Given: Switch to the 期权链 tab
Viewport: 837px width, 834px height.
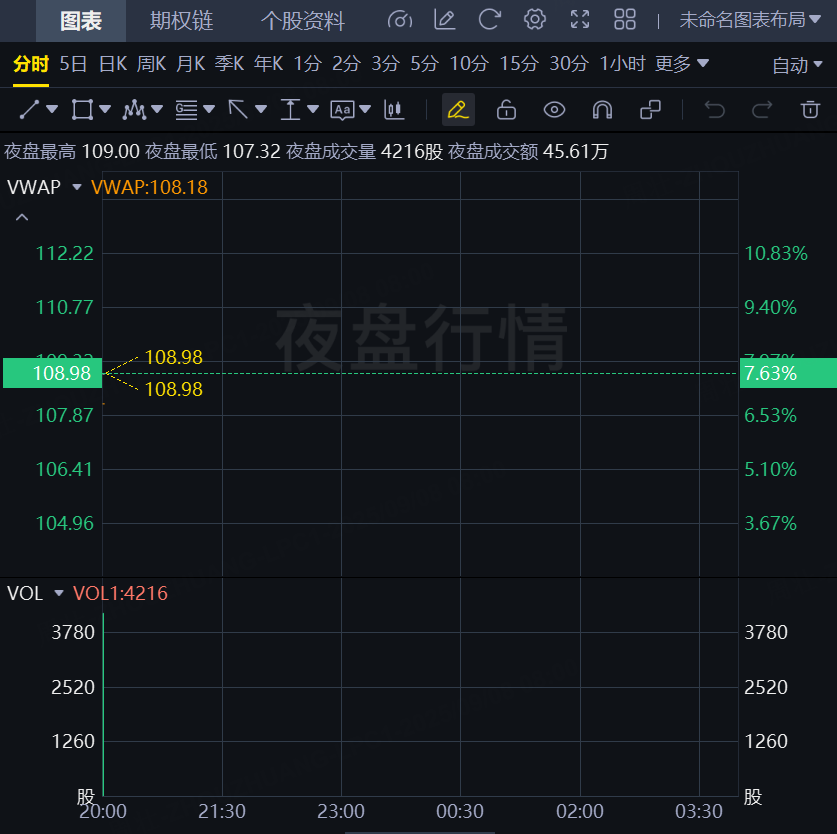Looking at the screenshot, I should (181, 21).
